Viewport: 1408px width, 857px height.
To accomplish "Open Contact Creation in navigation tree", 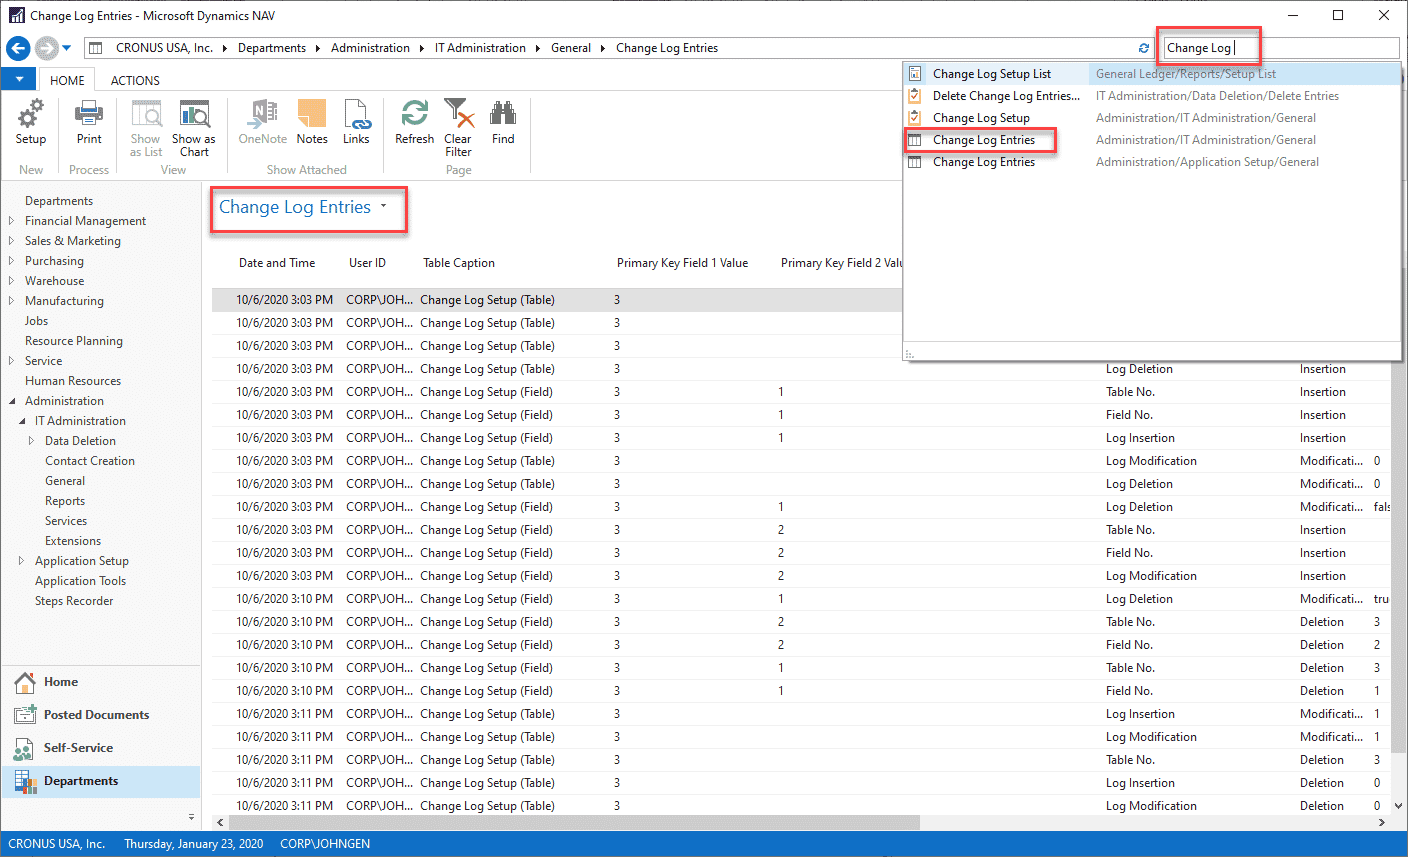I will point(90,461).
